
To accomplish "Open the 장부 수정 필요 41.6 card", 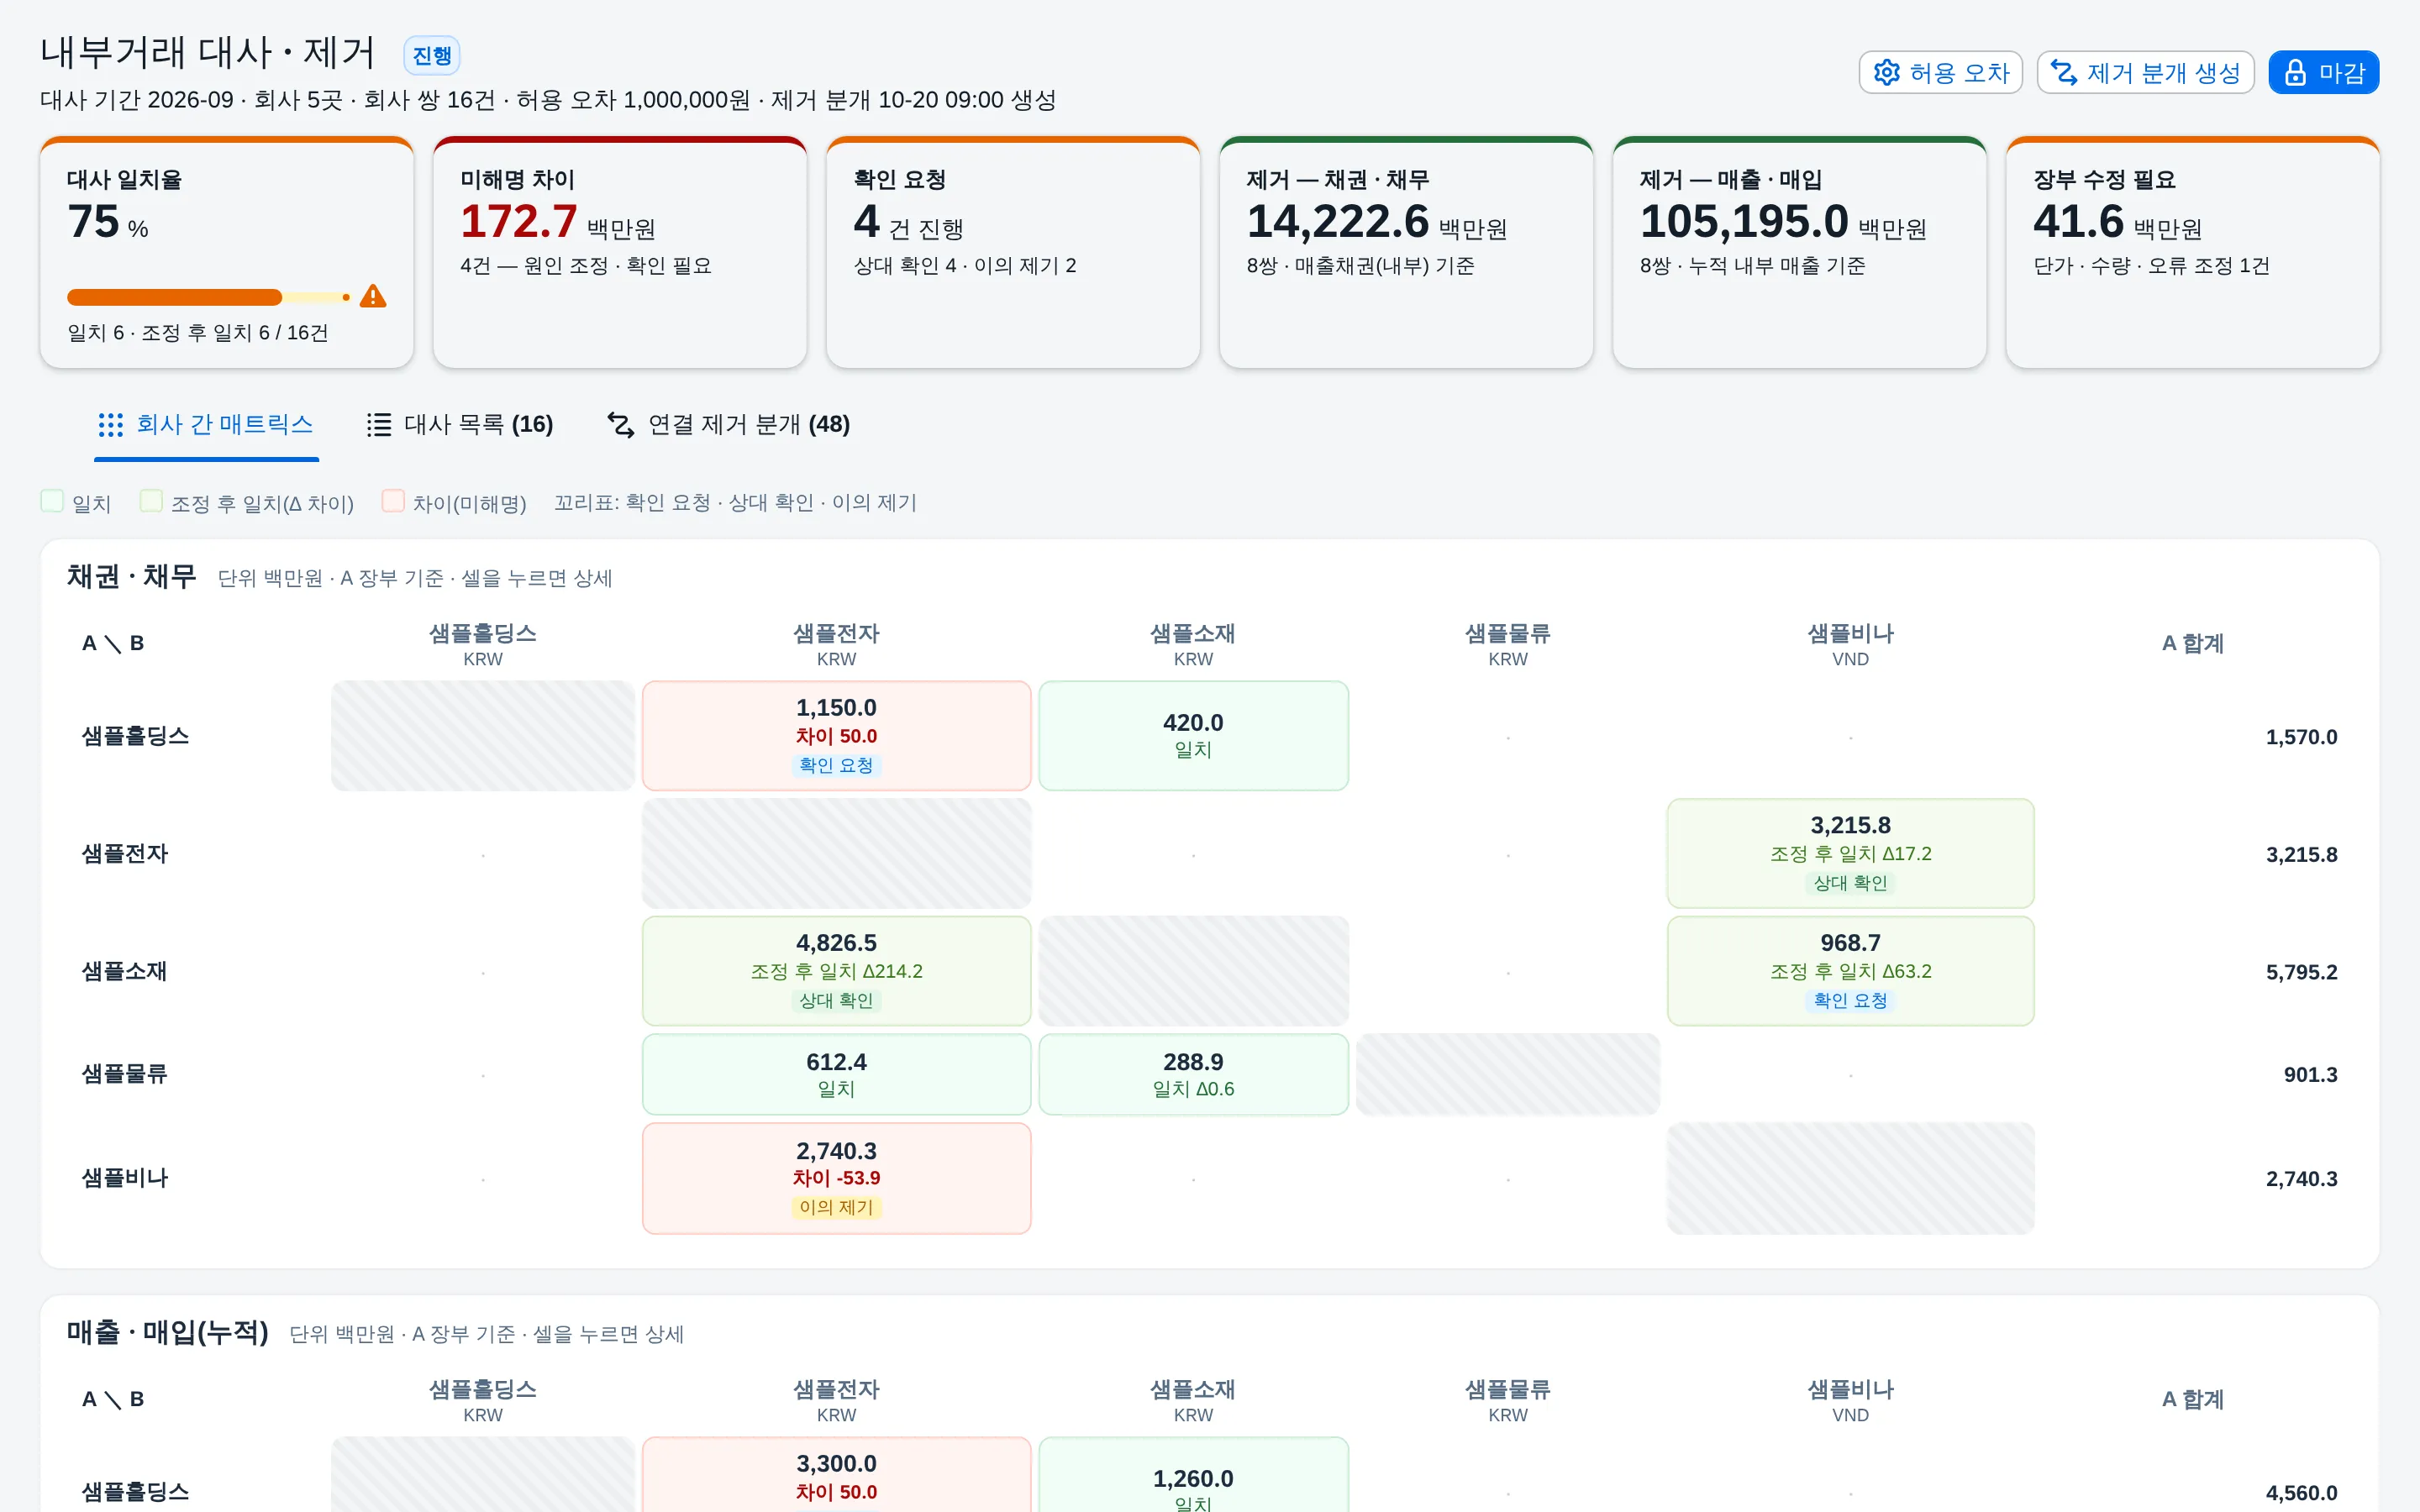I will tap(2193, 252).
